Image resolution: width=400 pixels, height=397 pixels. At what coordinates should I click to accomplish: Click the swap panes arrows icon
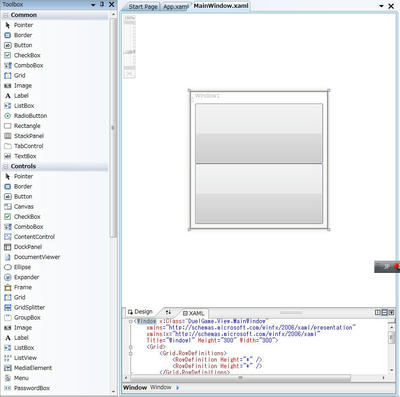tap(168, 312)
